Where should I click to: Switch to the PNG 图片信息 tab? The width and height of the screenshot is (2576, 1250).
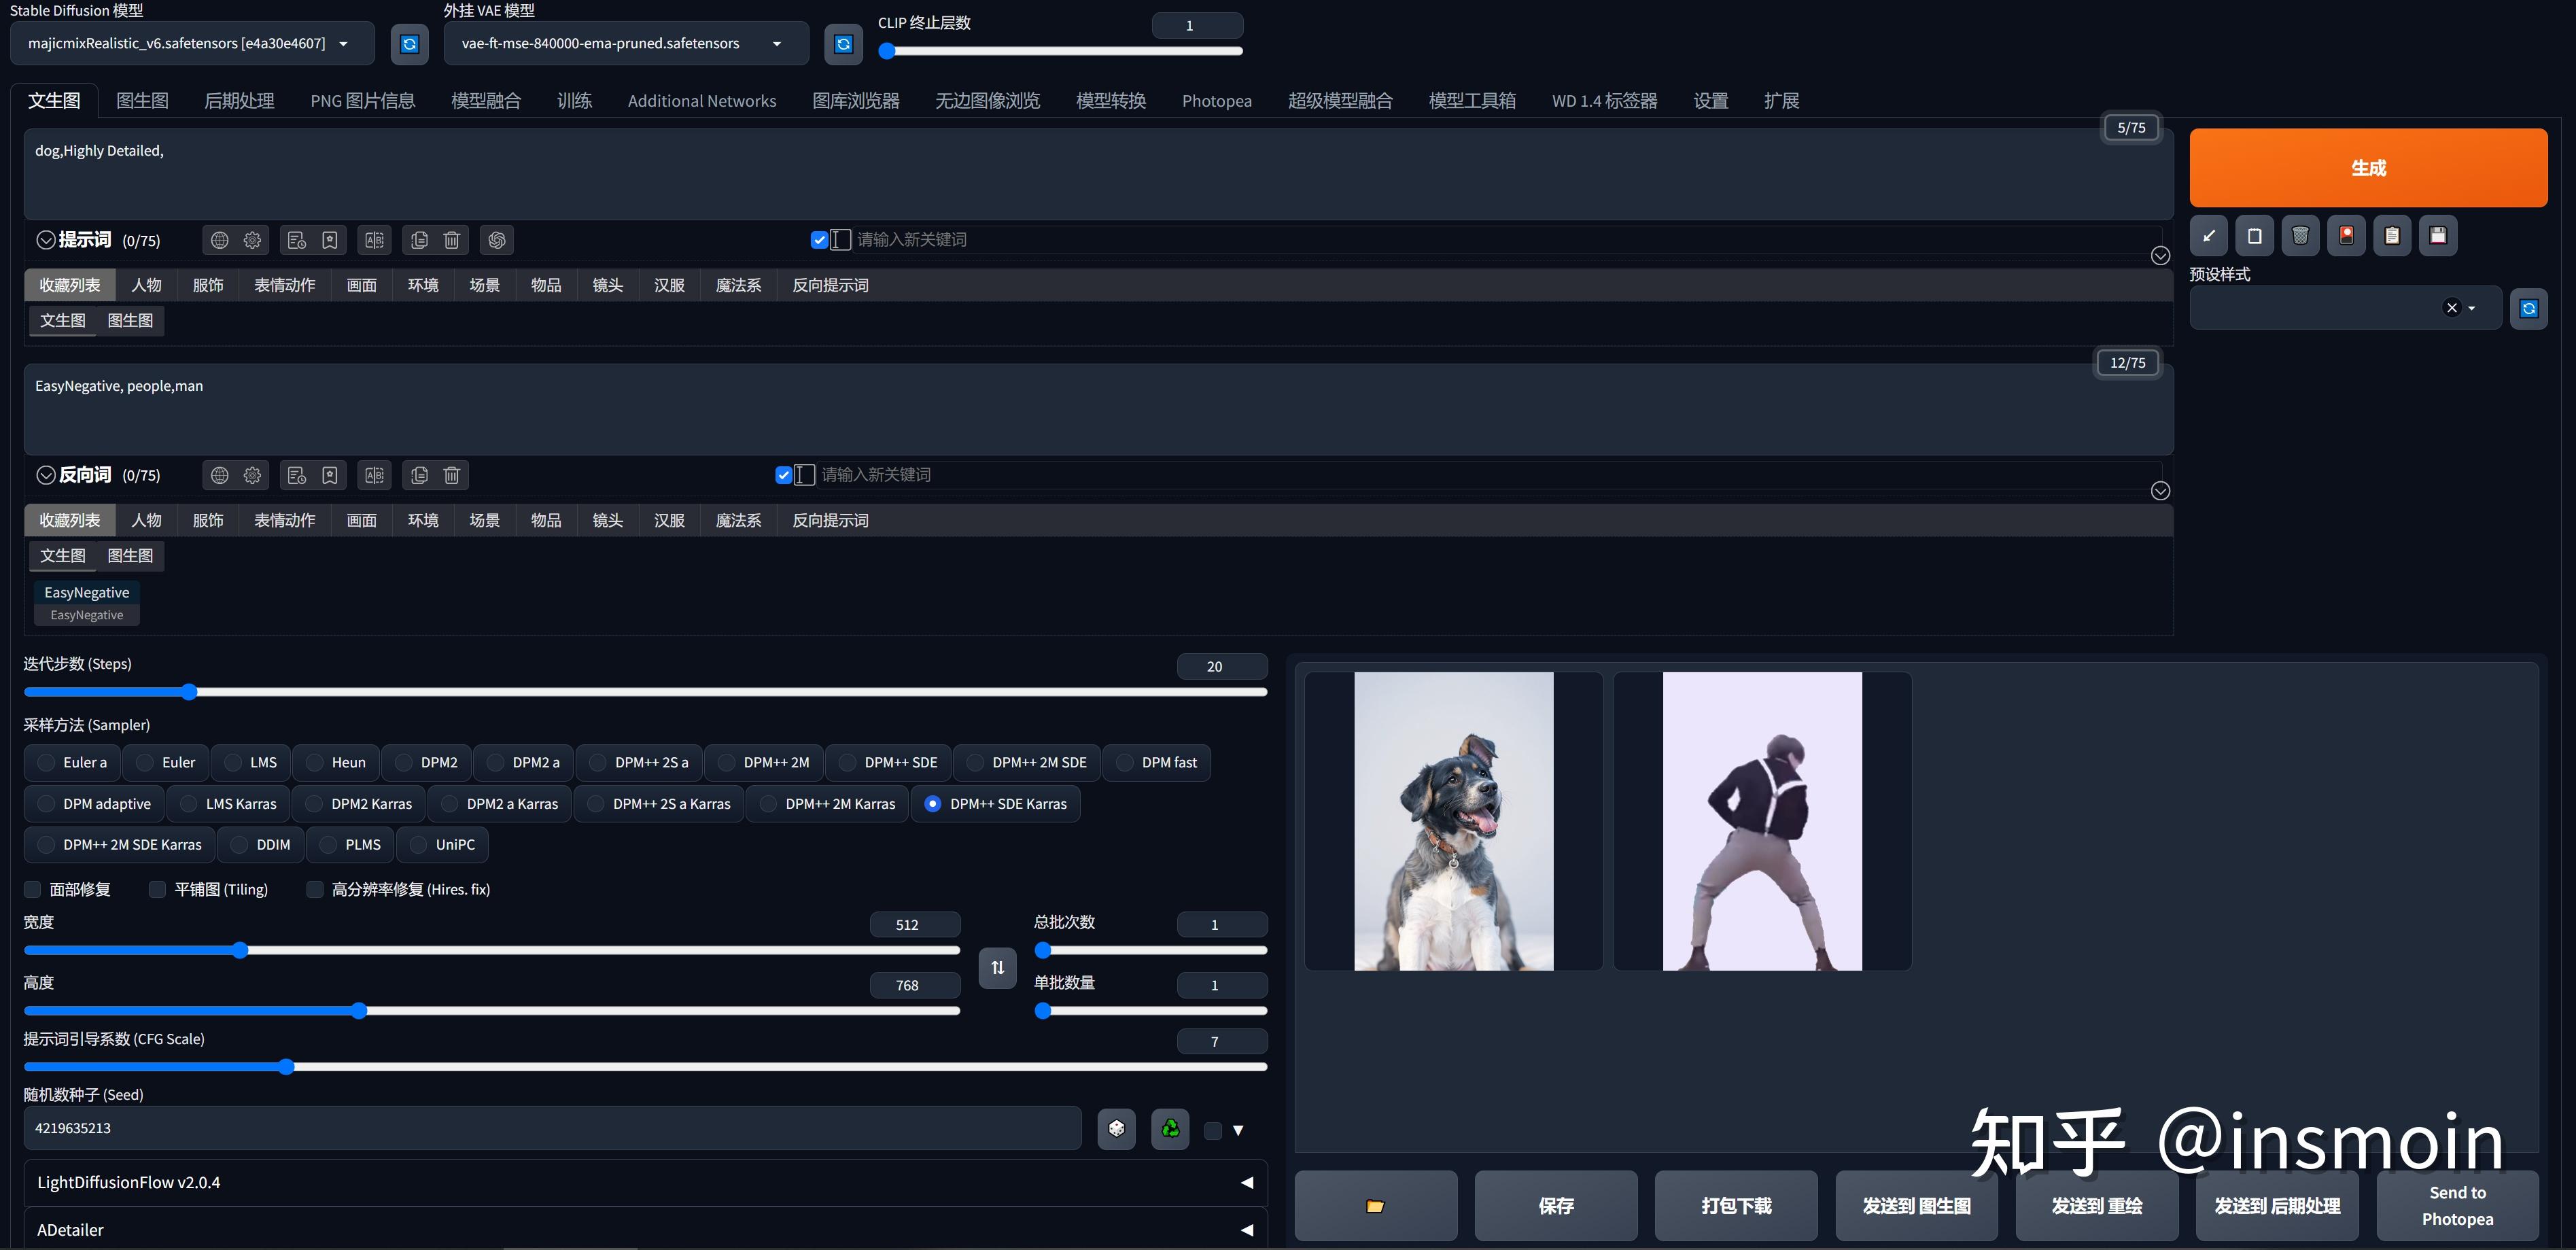pyautogui.click(x=362, y=100)
